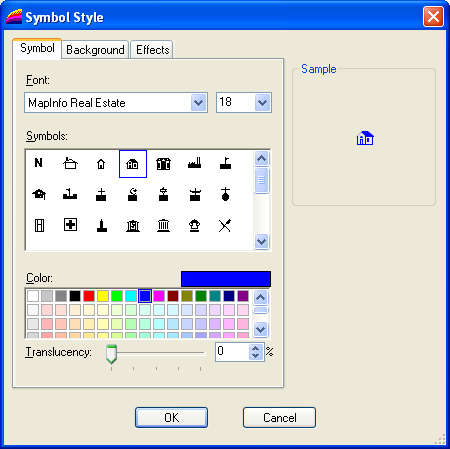
Task: Choose the medical cross box symbol
Action: pos(70,225)
